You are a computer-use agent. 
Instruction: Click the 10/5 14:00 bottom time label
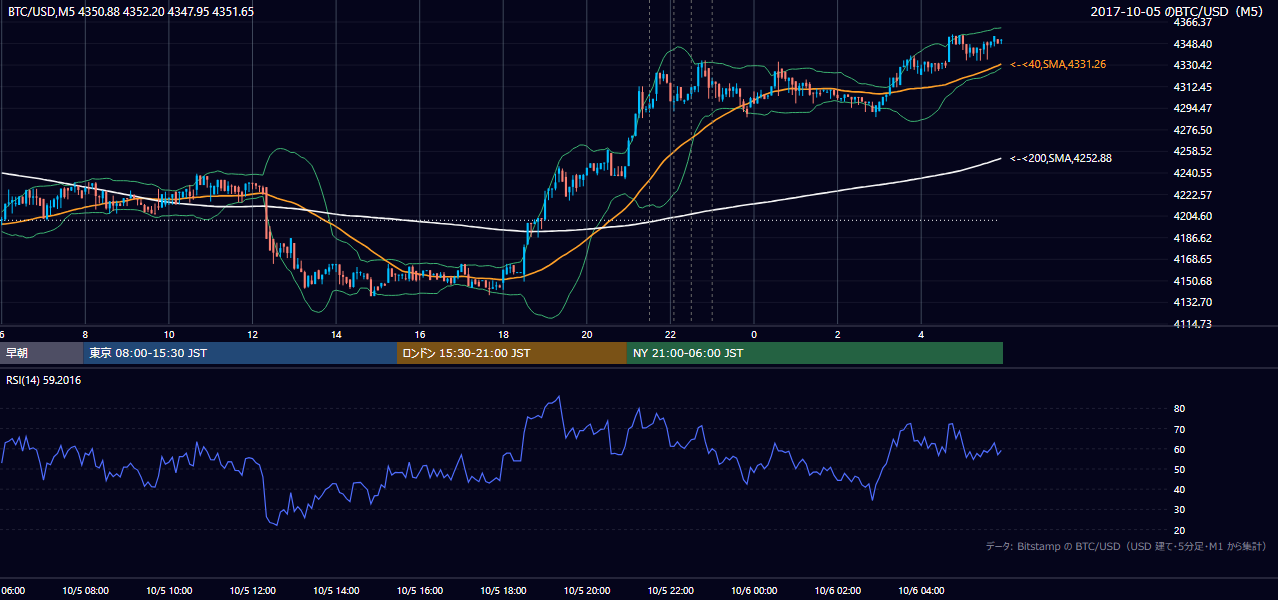pos(336,591)
